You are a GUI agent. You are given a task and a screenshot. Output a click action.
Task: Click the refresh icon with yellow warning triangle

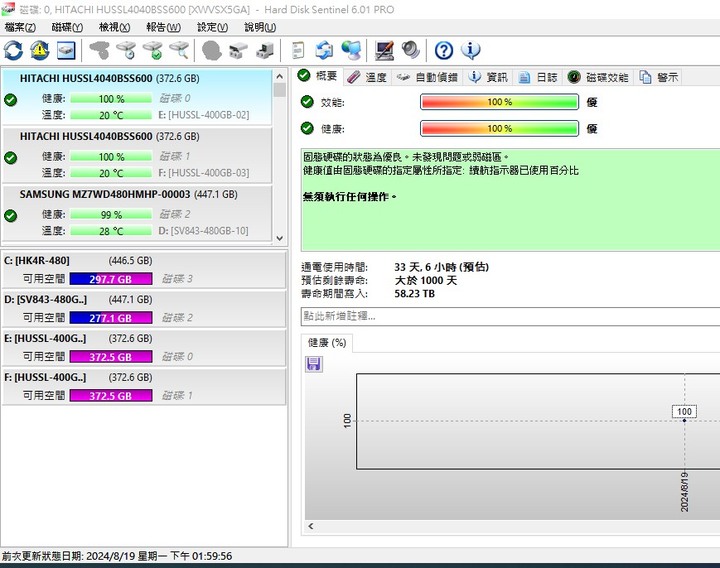point(40,50)
